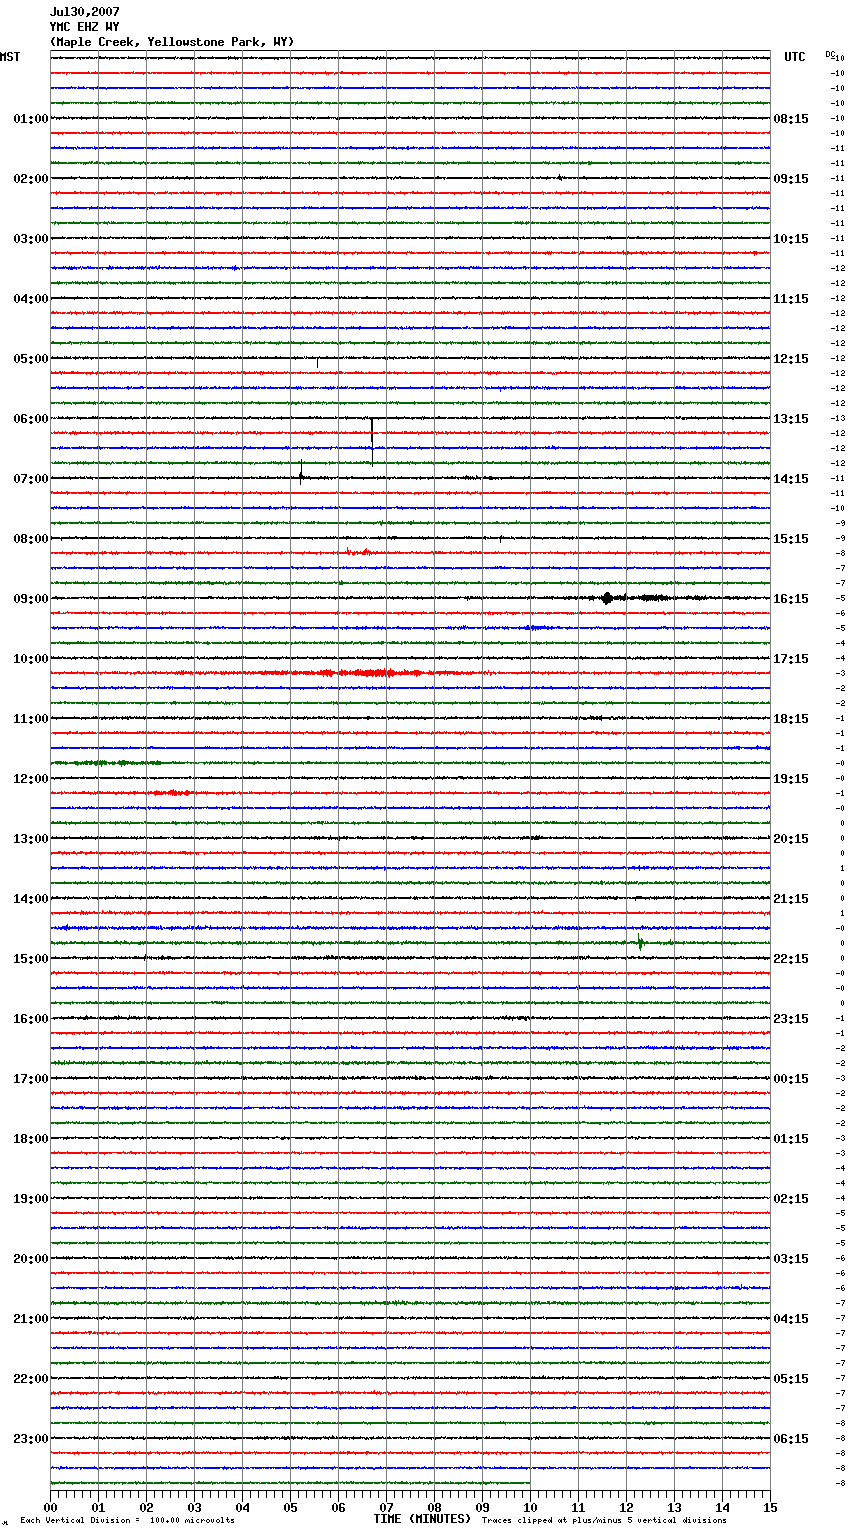
Task: Click minute tick label '00' on the bottom axis
Action: pyautogui.click(x=50, y=1507)
